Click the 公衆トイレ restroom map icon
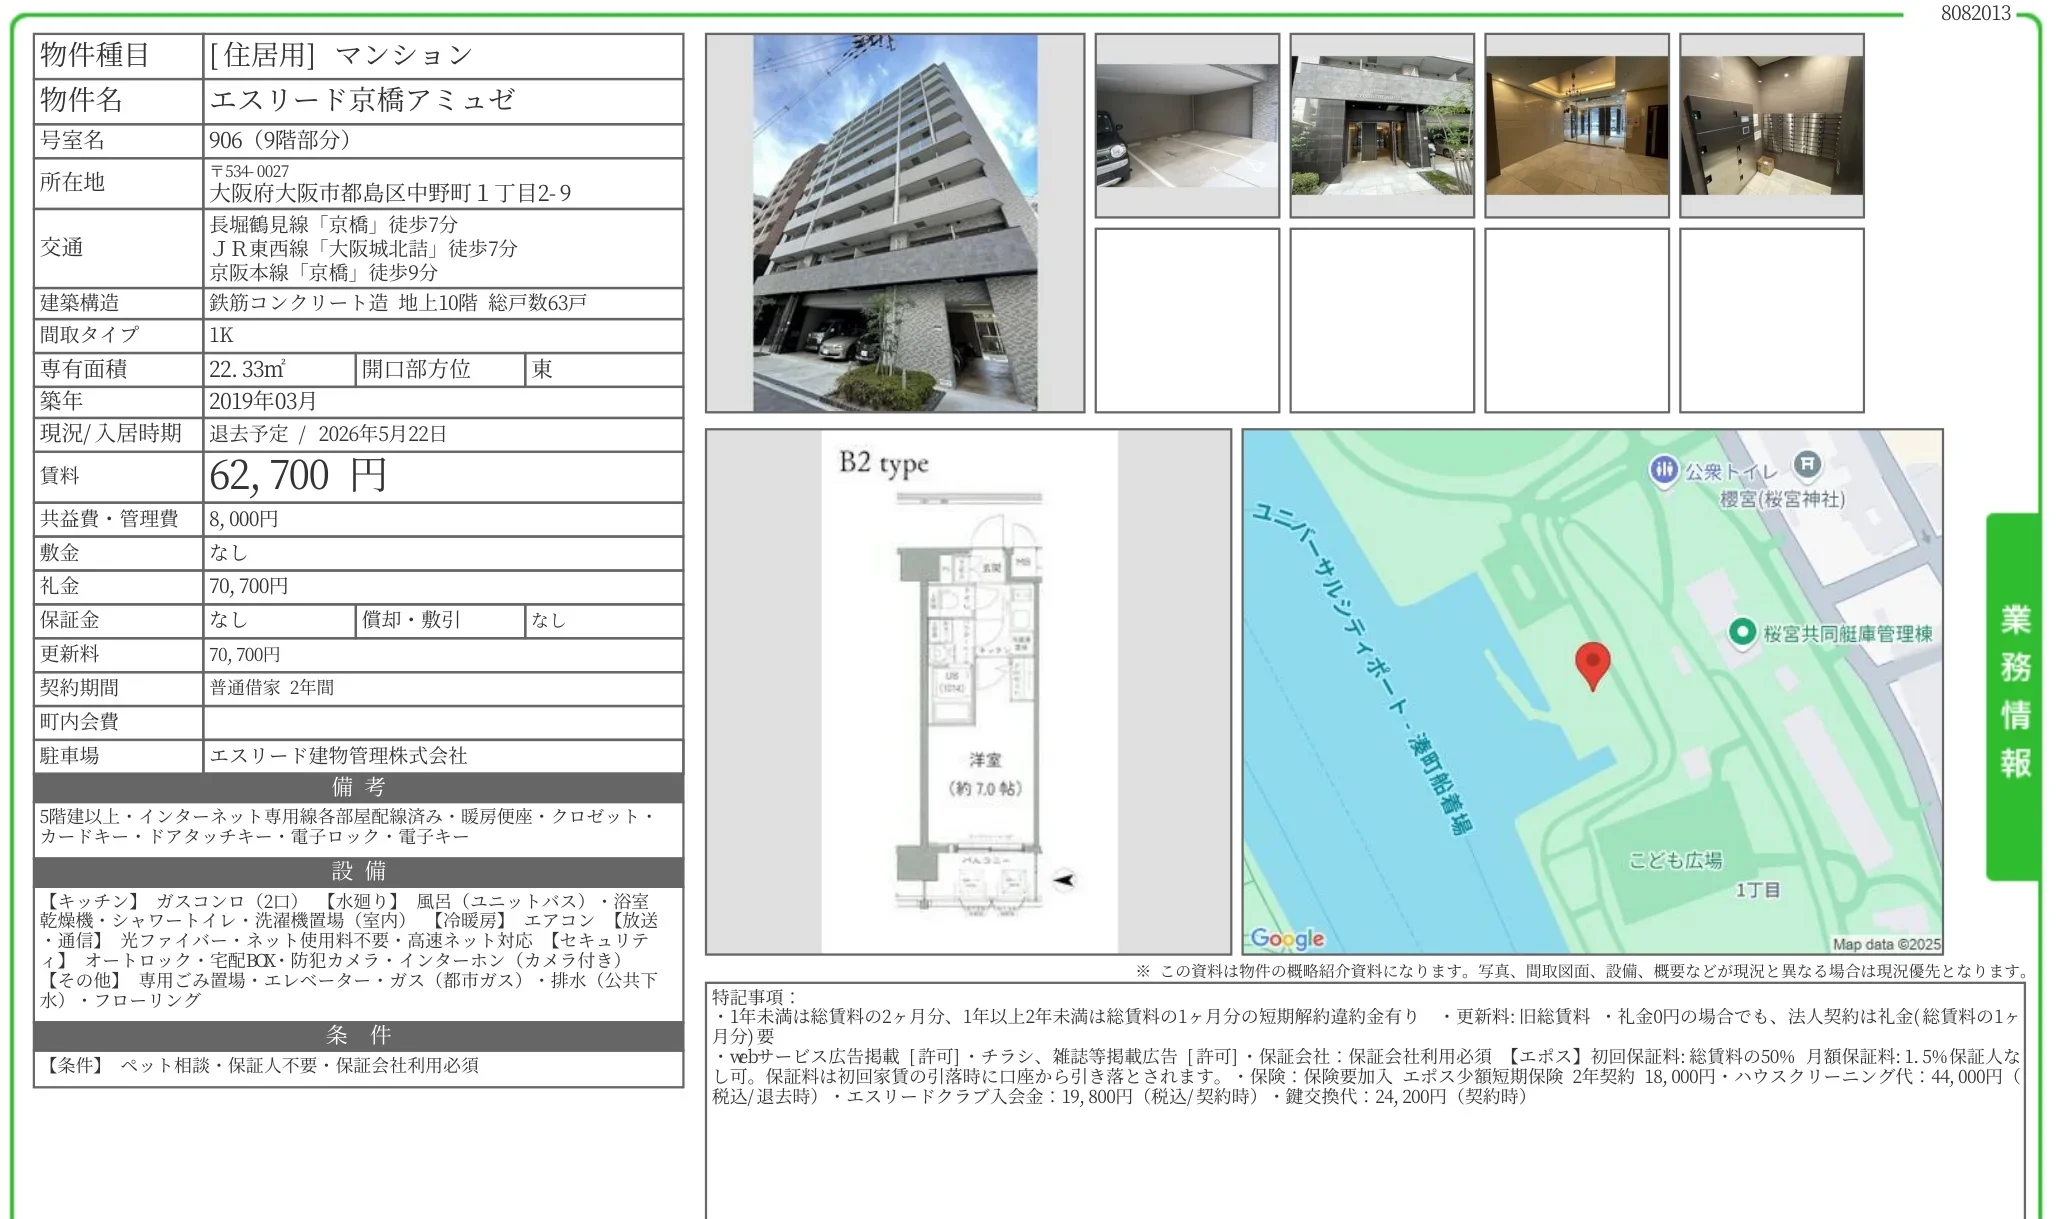The height and width of the screenshot is (1219, 2056). click(1663, 469)
